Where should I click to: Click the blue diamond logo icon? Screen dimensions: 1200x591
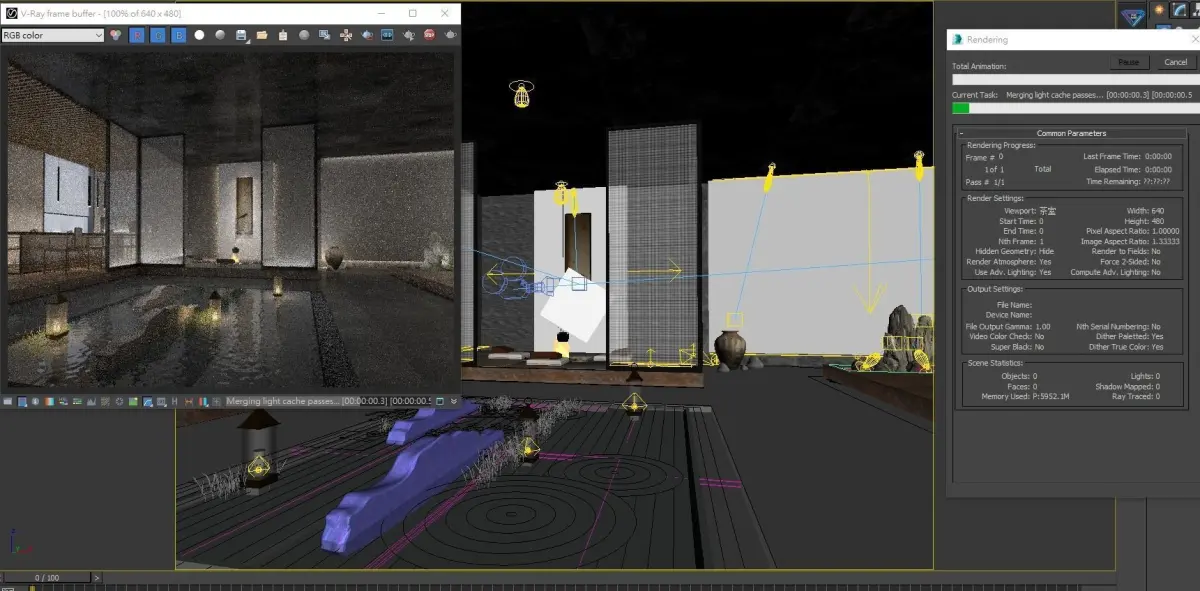pyautogui.click(x=1133, y=16)
